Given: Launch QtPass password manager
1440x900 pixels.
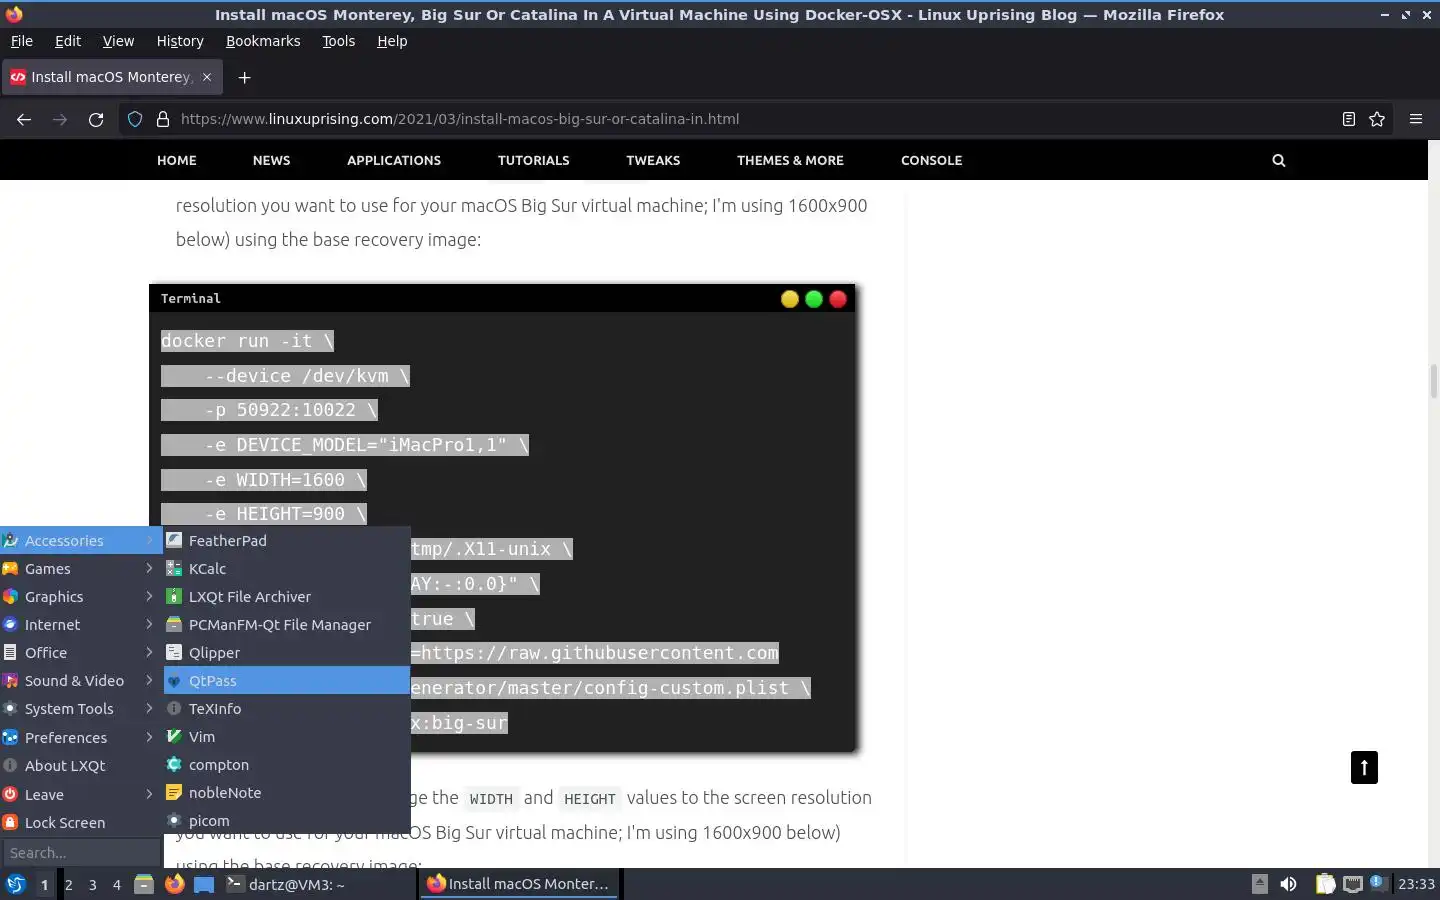Looking at the screenshot, I should pyautogui.click(x=287, y=680).
